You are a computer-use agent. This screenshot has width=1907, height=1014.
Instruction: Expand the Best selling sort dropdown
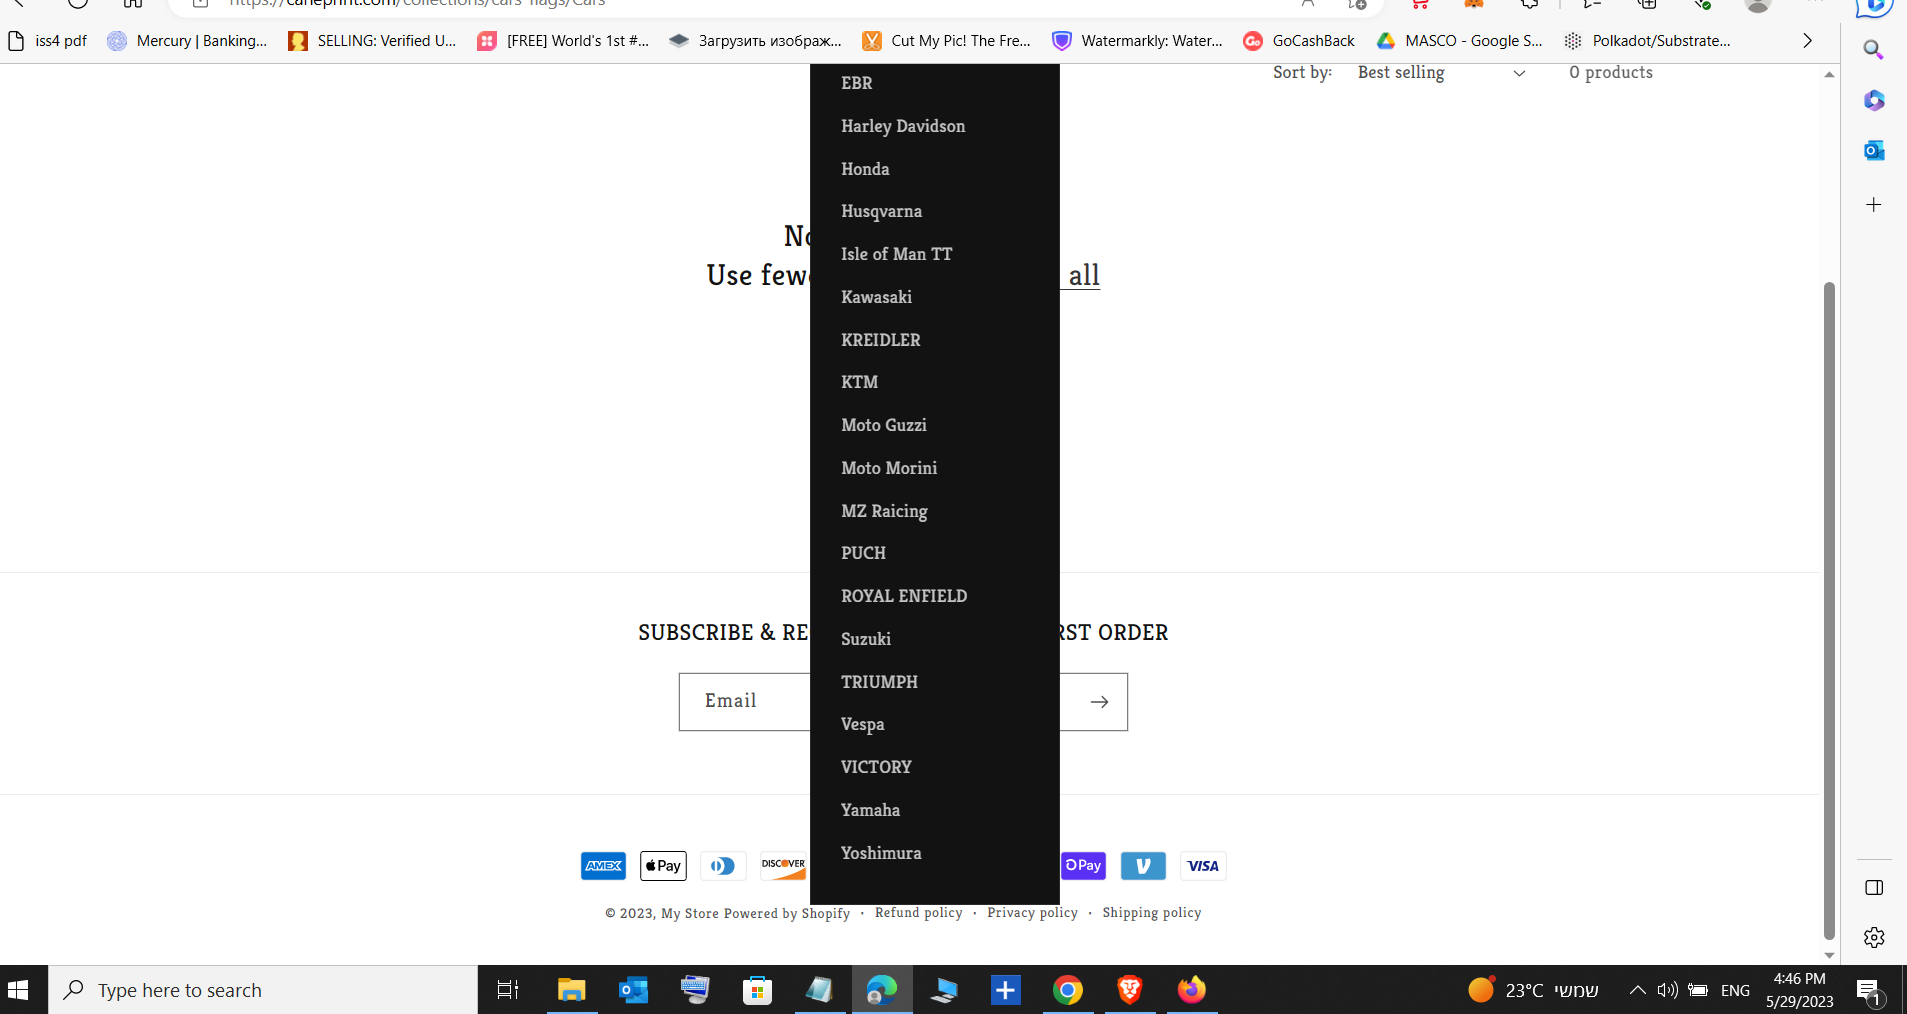[x=1441, y=73]
